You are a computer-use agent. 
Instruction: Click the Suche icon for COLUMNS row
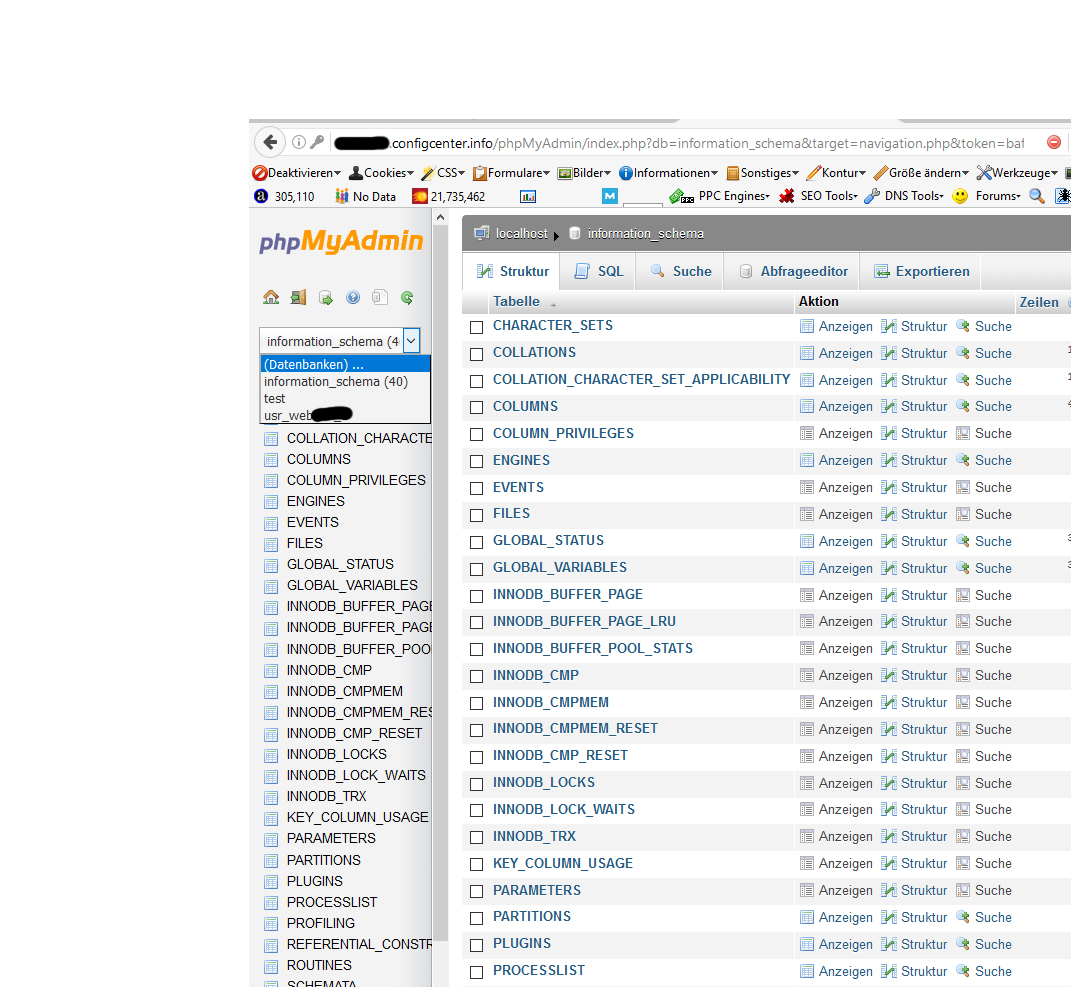click(963, 406)
